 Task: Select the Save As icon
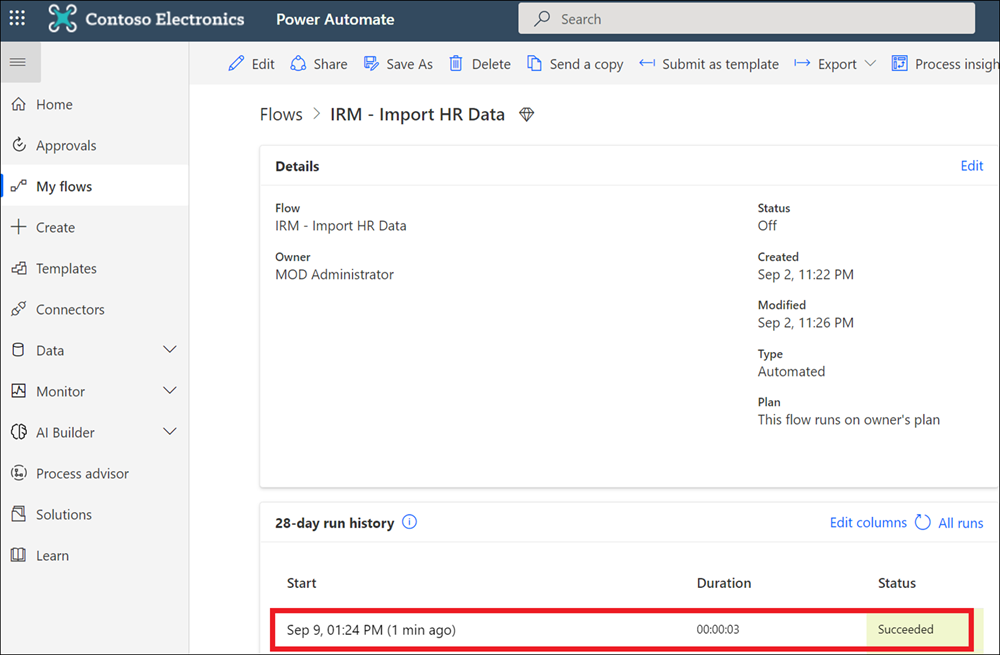(371, 63)
